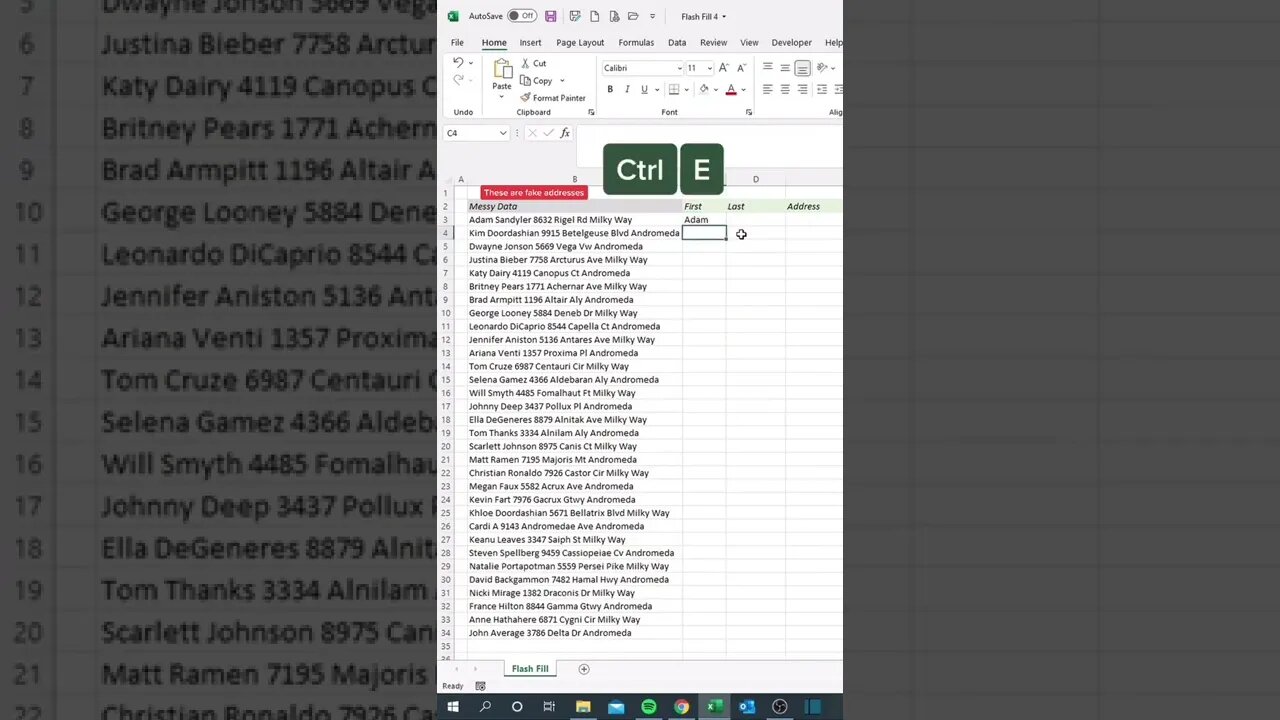Click the Paste clipboard icon
This screenshot has width=1280, height=720.
point(502,67)
